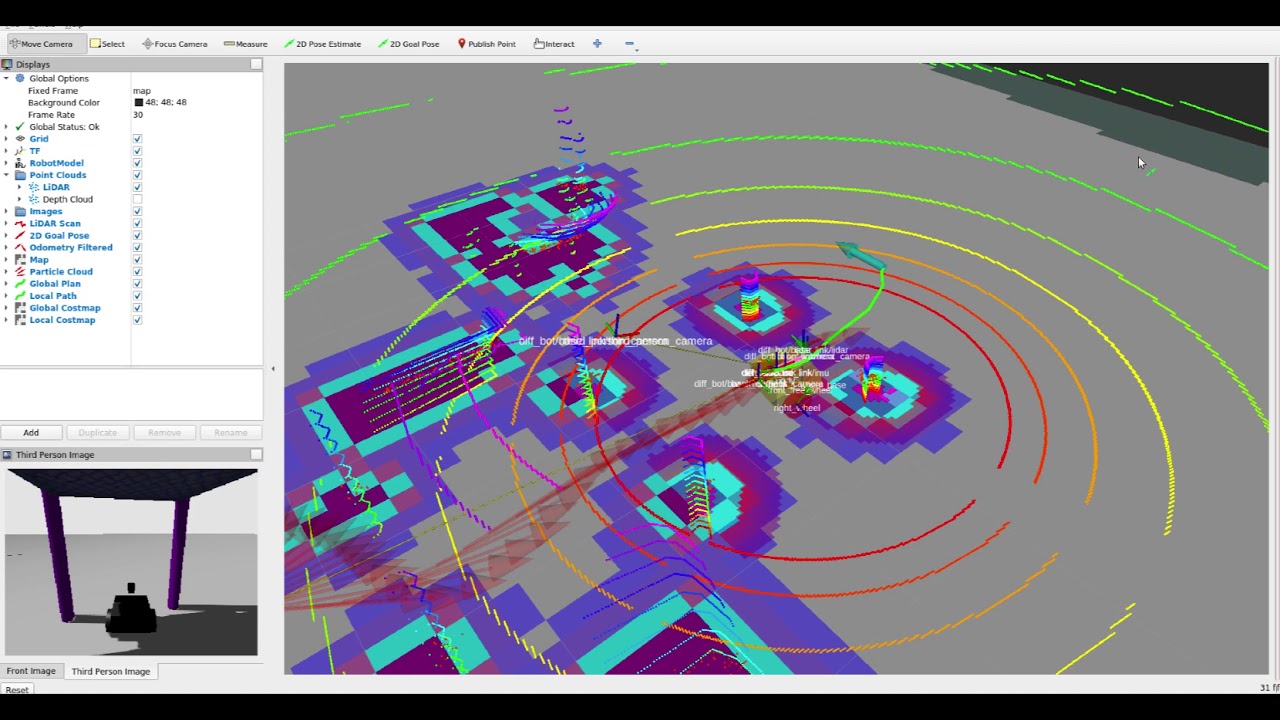The image size is (1280, 720).
Task: Collapse the side panel with the splitter arrow
Action: point(273,369)
